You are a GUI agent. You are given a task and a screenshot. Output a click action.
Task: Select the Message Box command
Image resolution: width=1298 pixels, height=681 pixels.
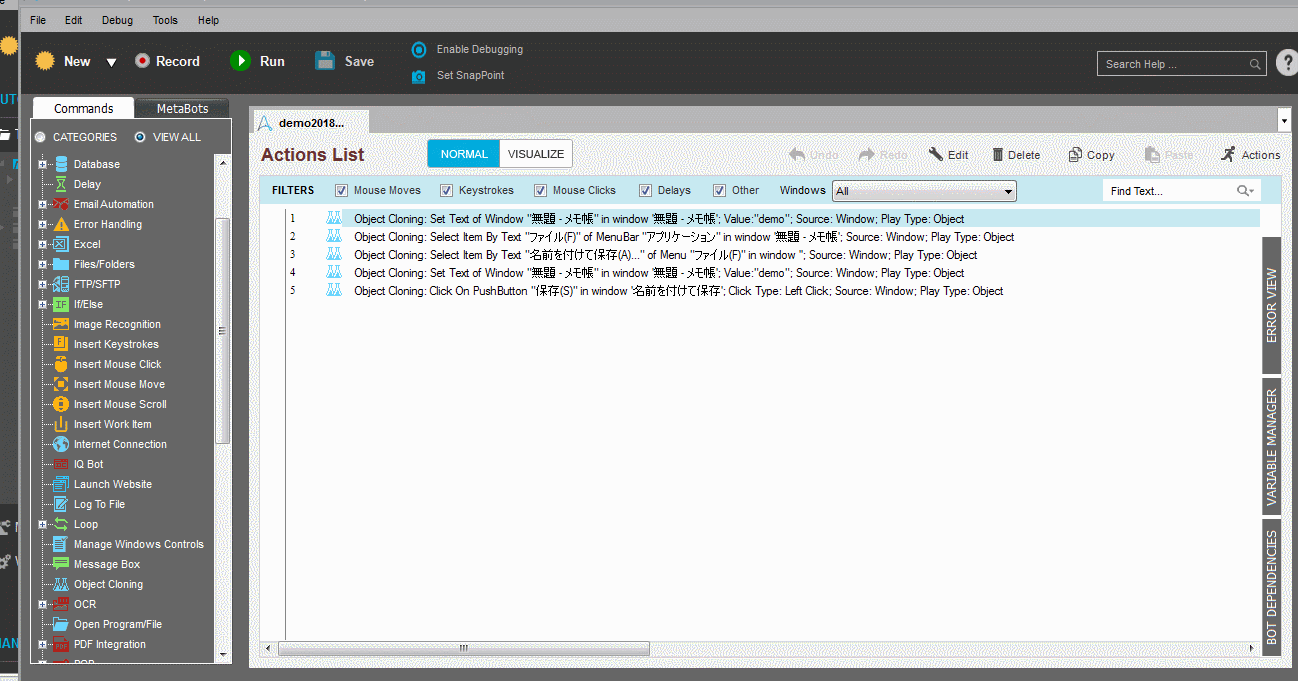pyautogui.click(x=106, y=564)
